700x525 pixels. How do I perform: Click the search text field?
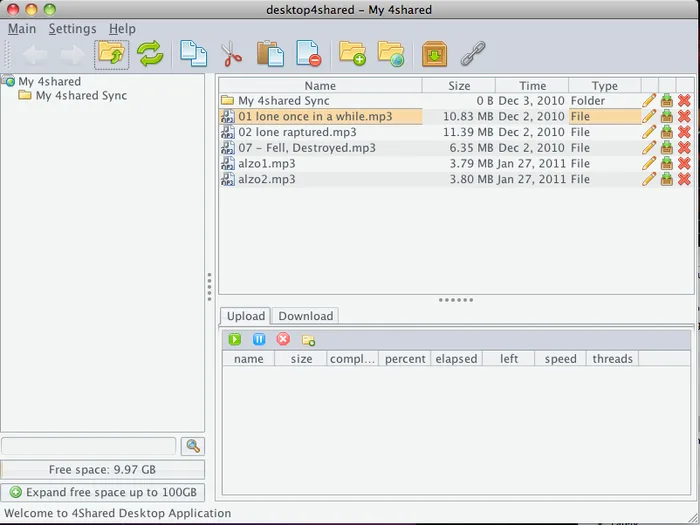click(89, 446)
